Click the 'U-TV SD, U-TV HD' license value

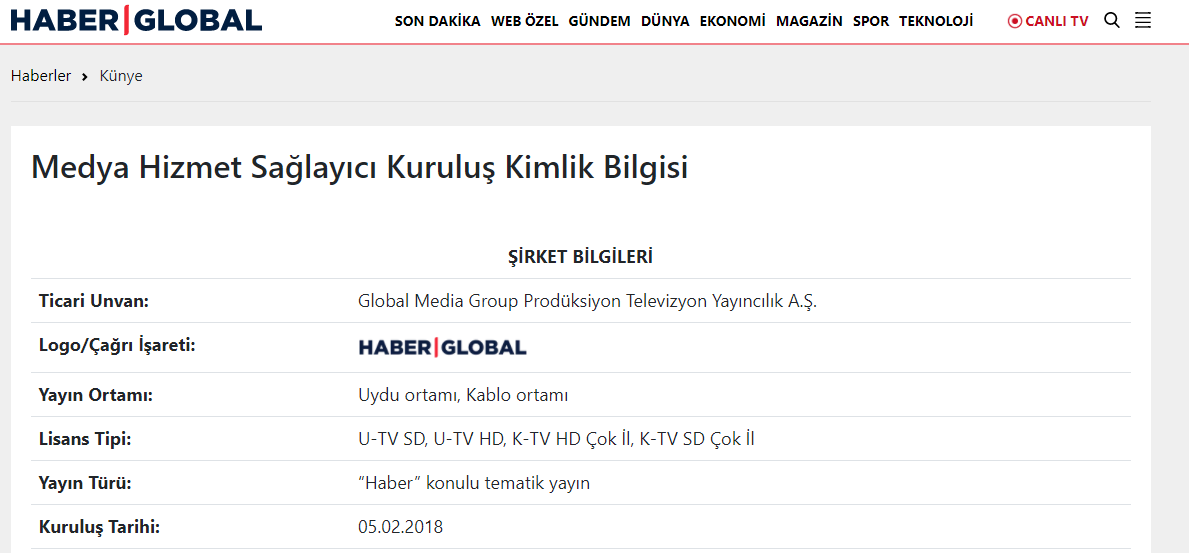point(556,439)
